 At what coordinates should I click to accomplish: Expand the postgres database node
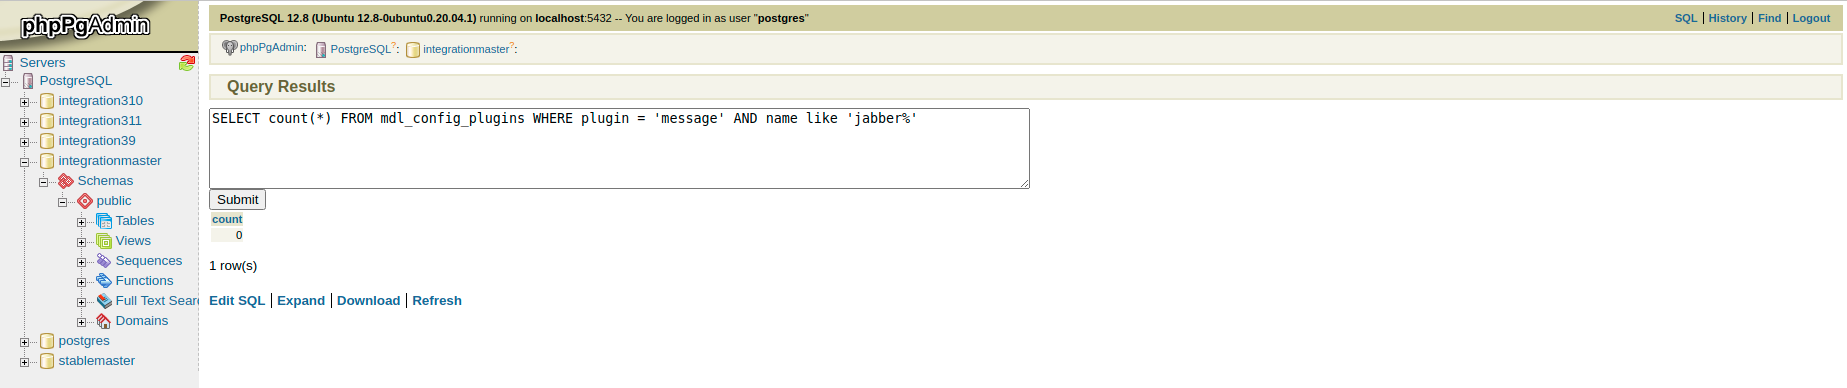pyautogui.click(x=24, y=342)
